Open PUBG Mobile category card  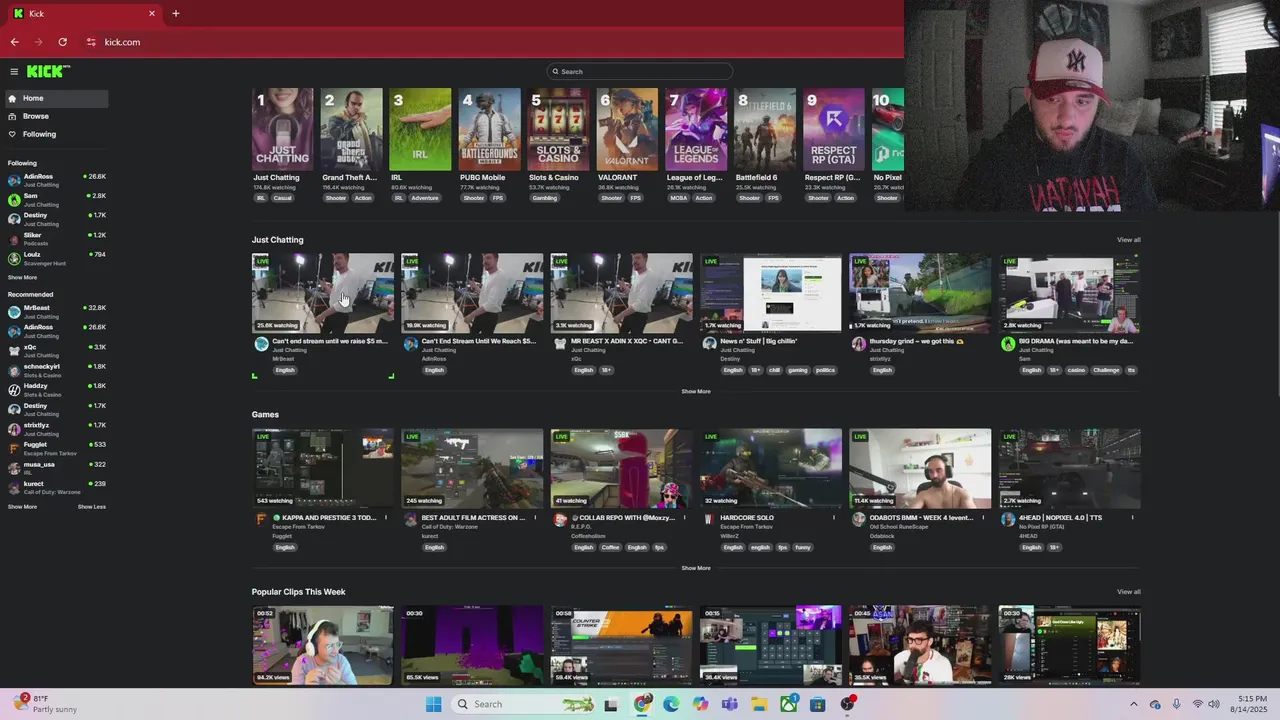pyautogui.click(x=490, y=129)
